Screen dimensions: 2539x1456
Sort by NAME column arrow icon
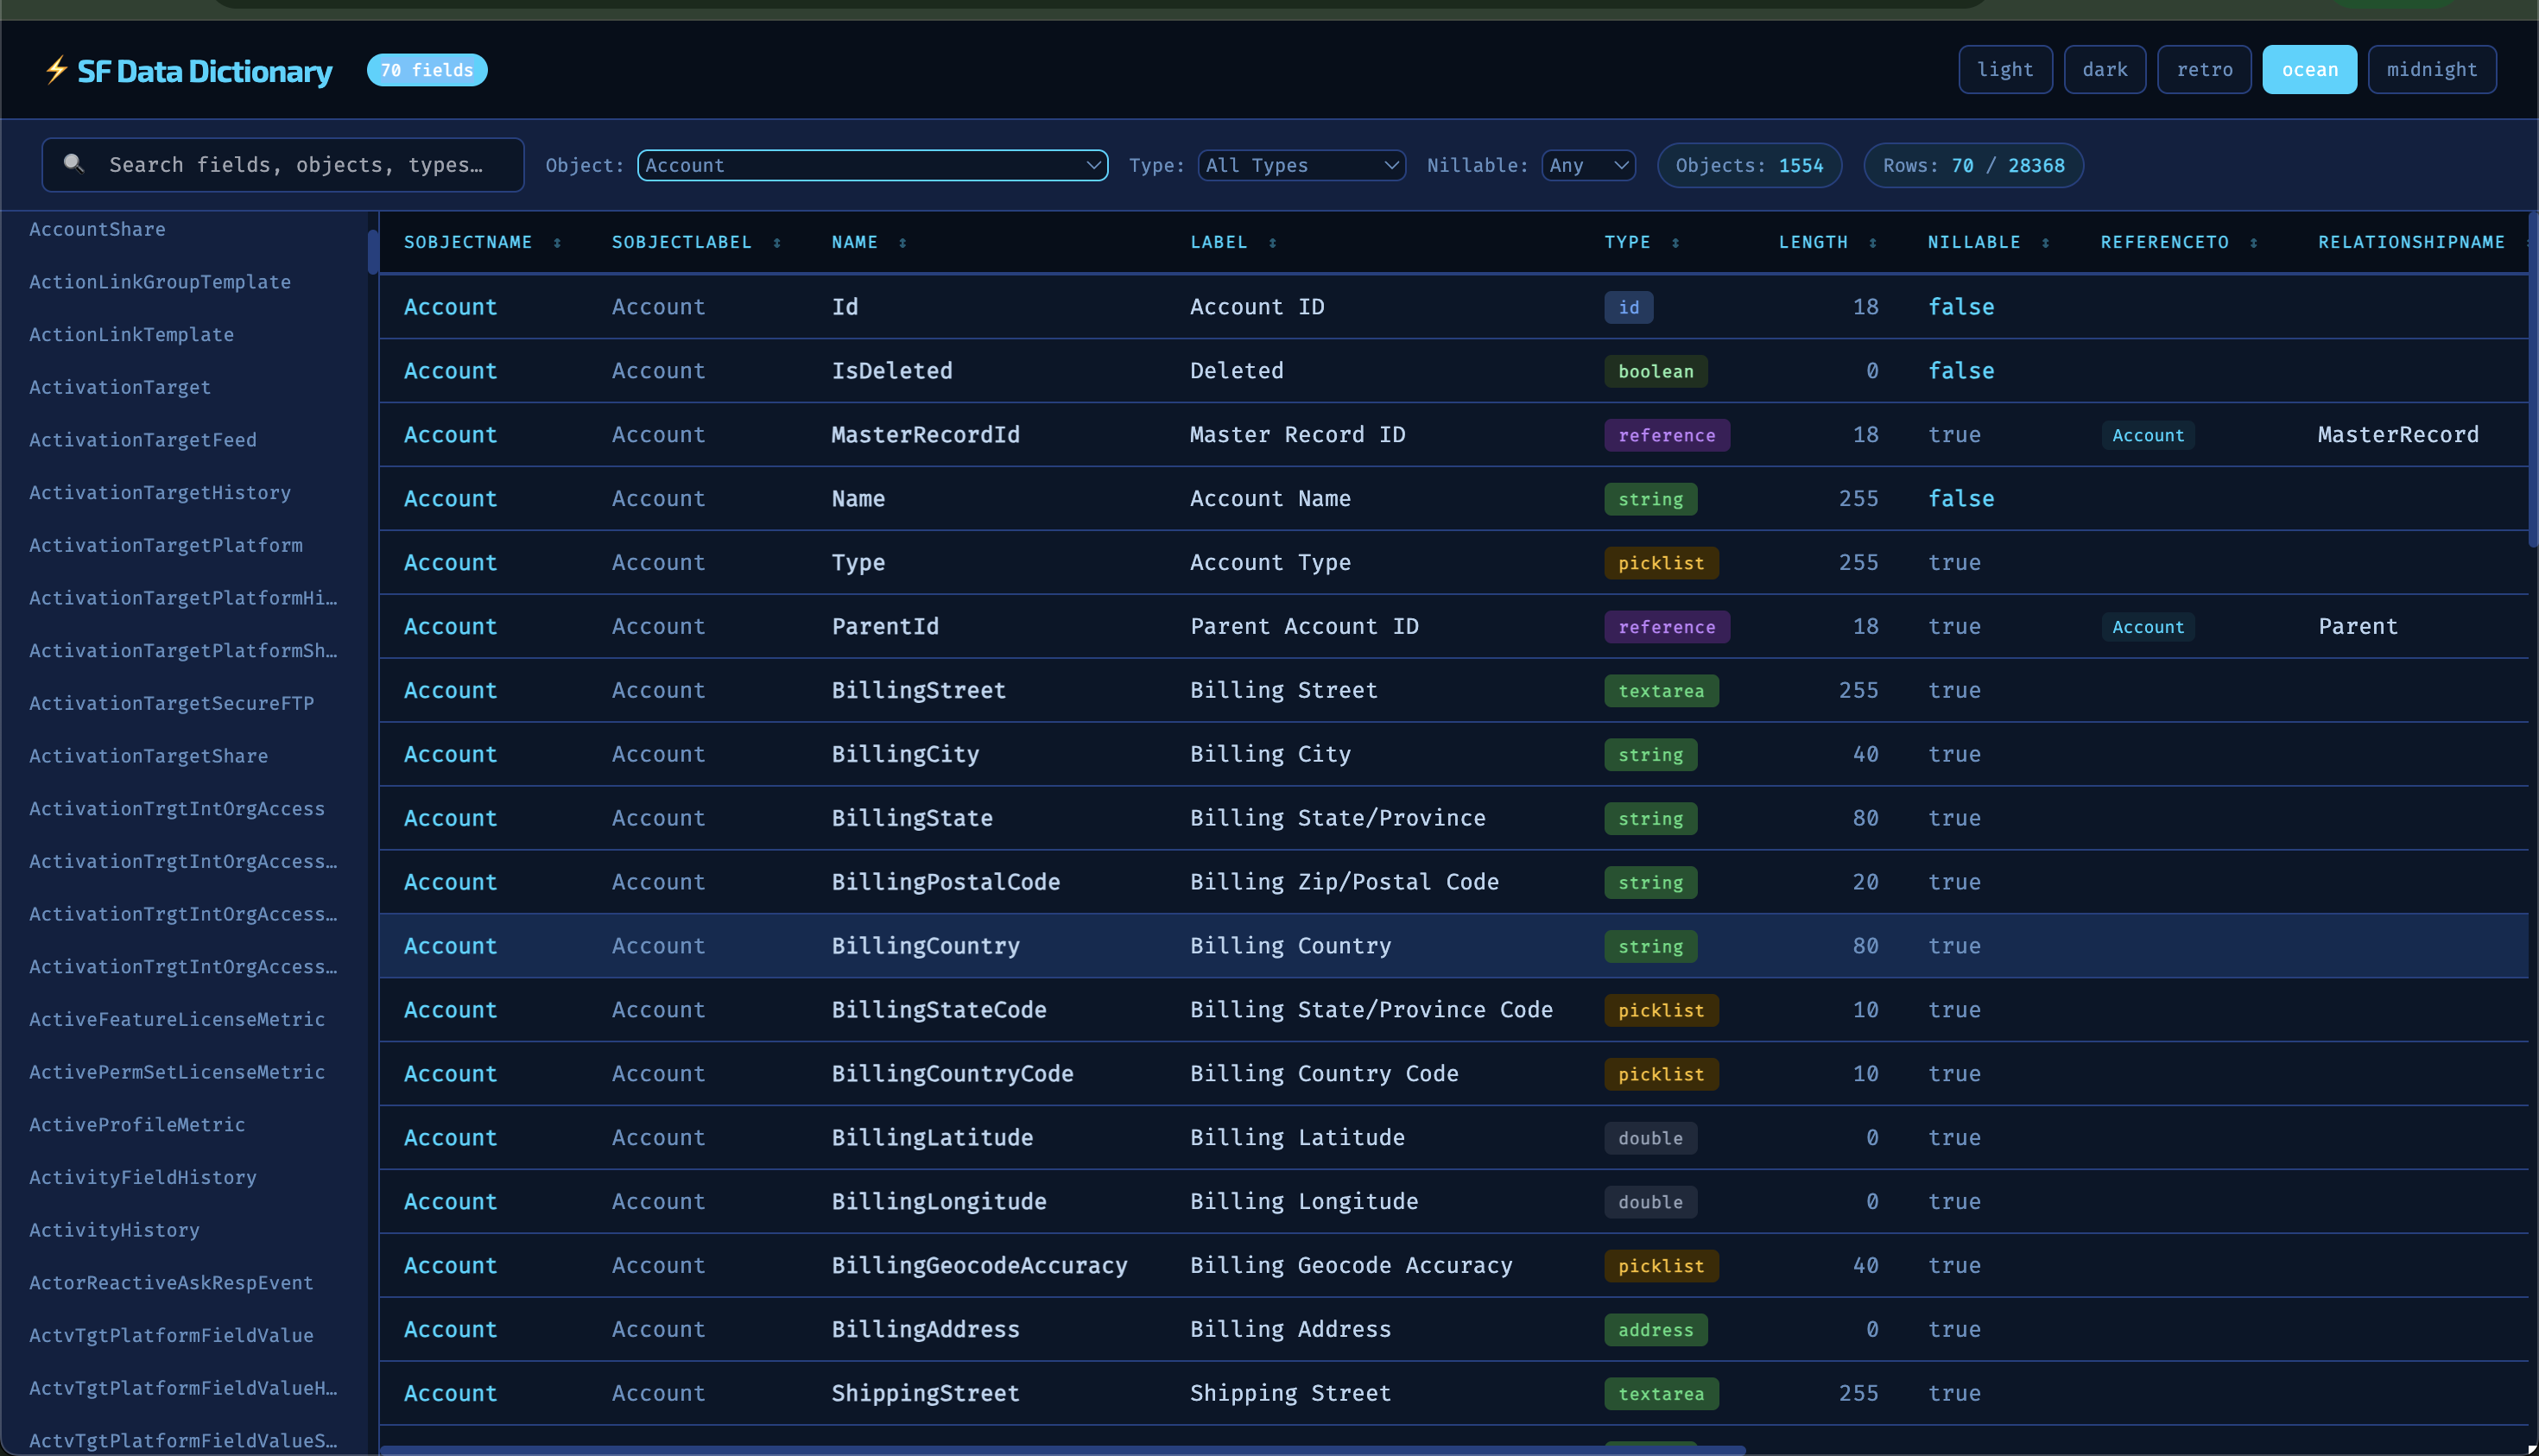click(x=902, y=243)
